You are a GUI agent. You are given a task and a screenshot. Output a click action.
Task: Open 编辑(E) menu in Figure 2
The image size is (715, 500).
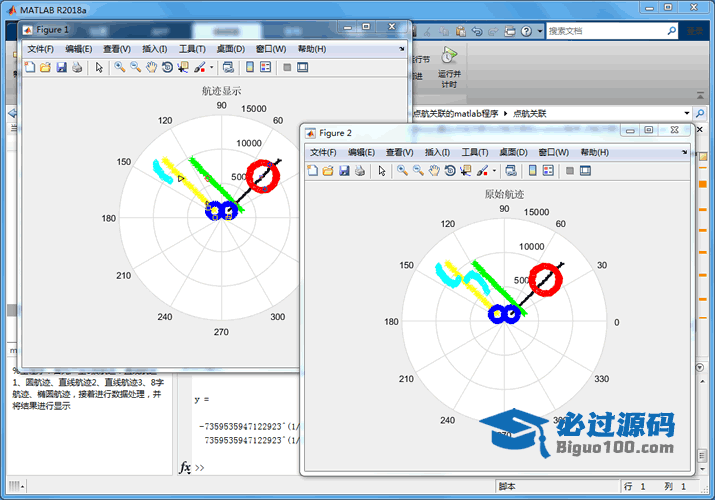(361, 152)
